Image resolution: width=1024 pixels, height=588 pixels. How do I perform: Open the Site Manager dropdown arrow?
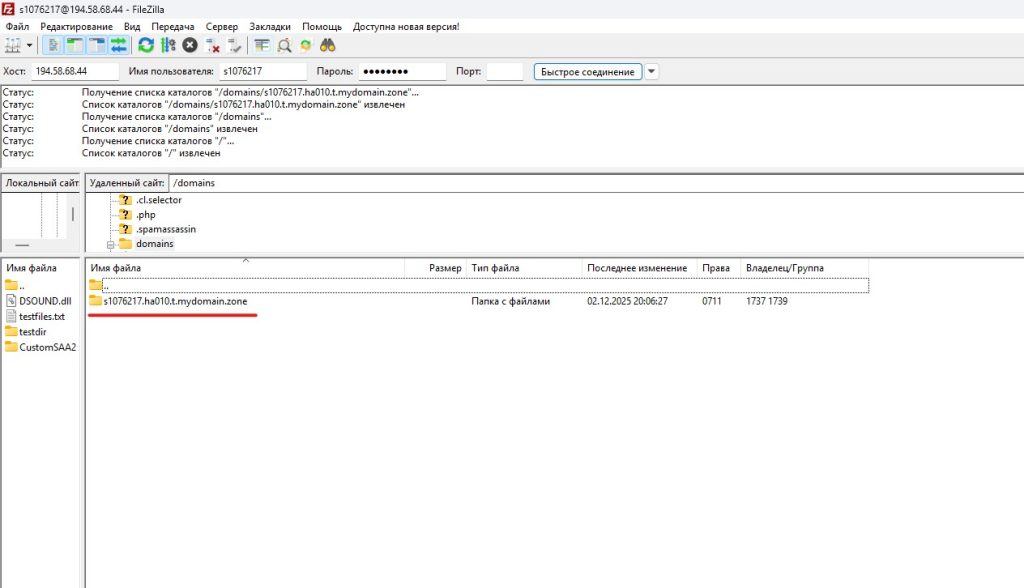29,45
